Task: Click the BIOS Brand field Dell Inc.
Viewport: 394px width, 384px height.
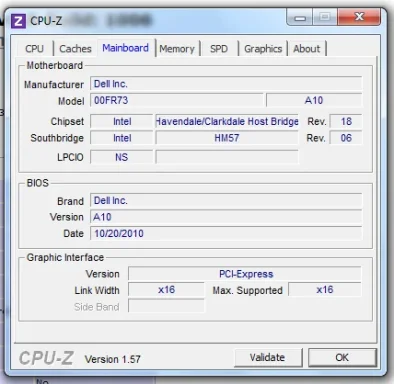Action: [x=226, y=201]
